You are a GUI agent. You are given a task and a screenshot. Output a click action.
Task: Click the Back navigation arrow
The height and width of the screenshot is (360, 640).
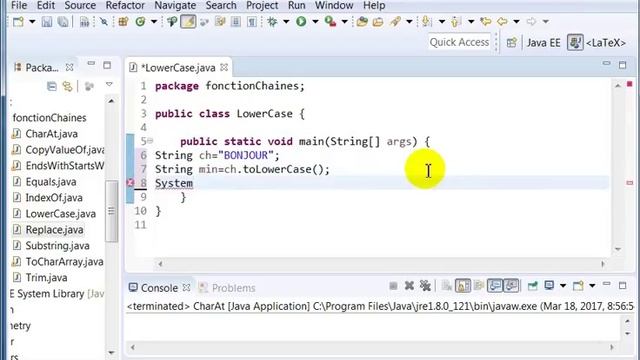pos(502,22)
